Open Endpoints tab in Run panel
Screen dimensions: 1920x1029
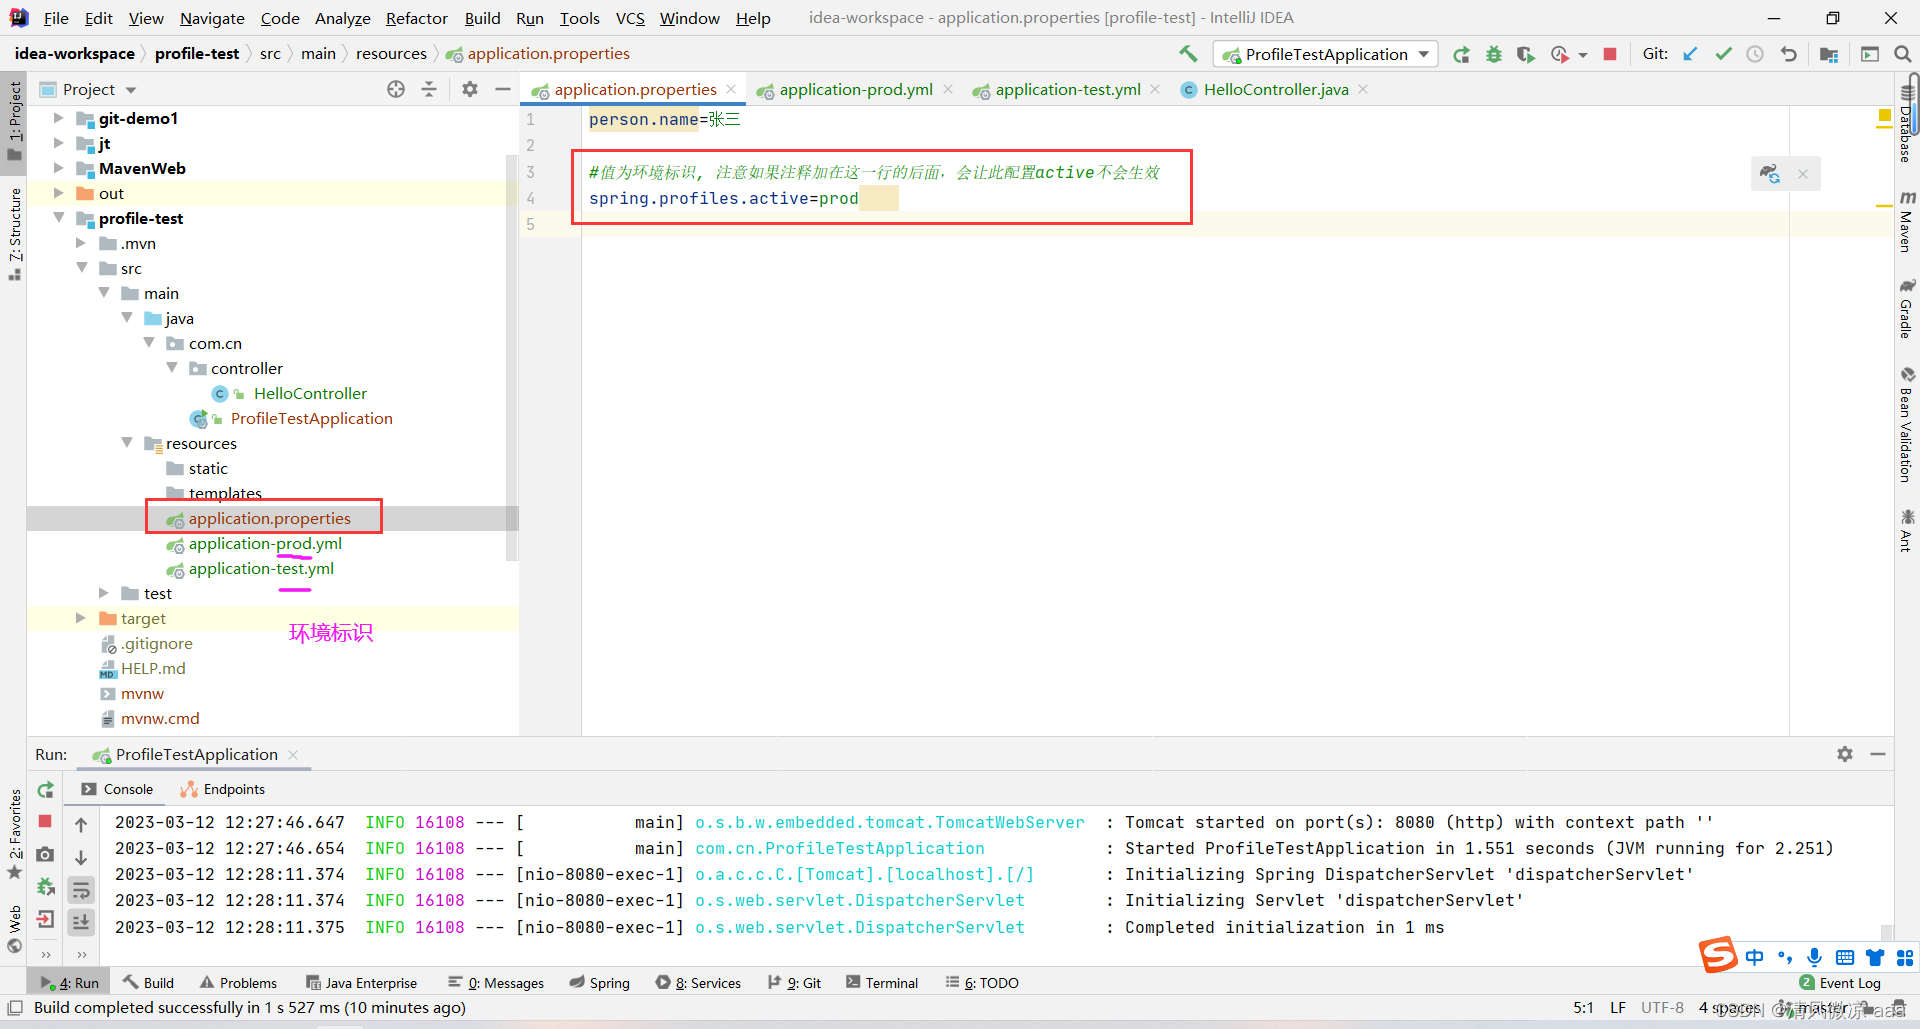click(223, 789)
